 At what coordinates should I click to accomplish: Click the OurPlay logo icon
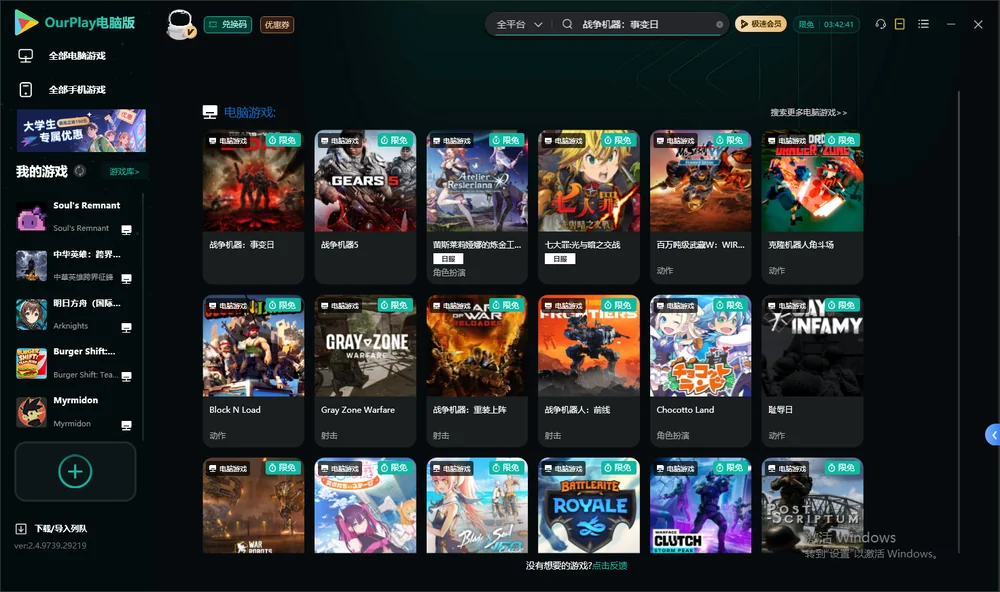pos(26,22)
